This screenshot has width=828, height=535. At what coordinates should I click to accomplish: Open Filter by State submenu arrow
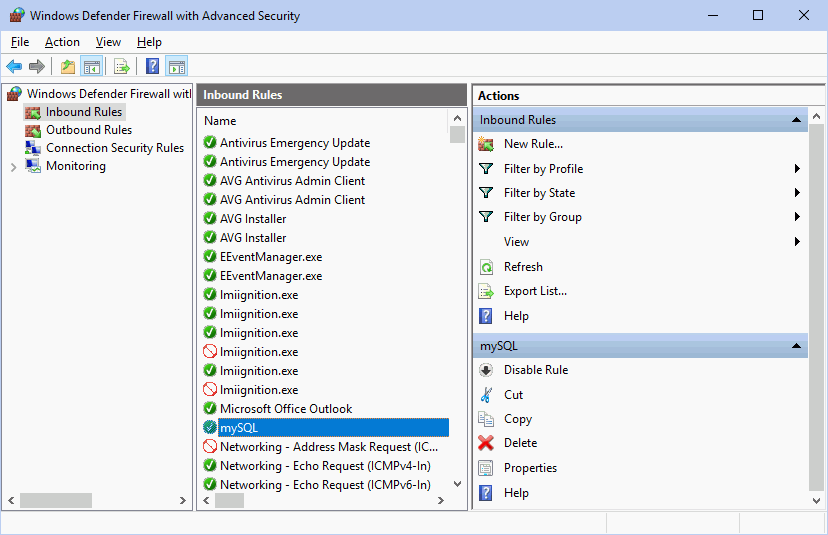point(797,193)
